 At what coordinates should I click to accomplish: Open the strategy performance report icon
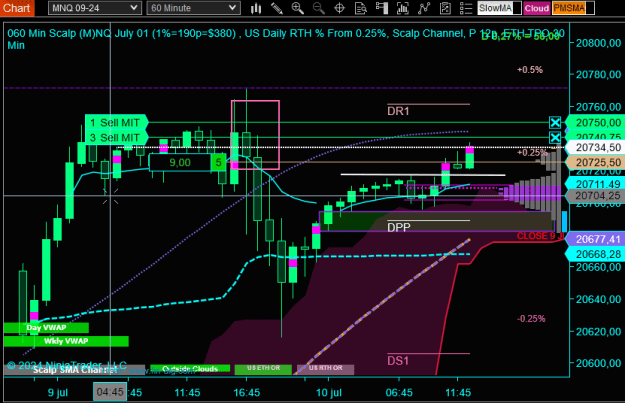[445, 8]
